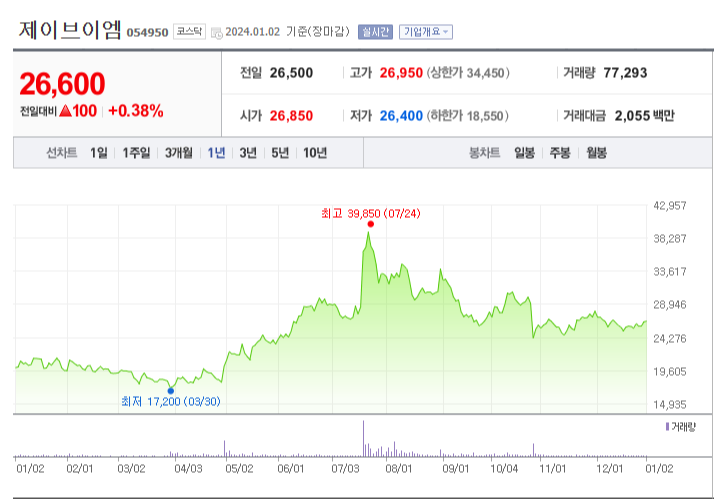This screenshot has width=714, height=499.
Task: Select the 1주일 line chart tab
Action: tap(136, 153)
